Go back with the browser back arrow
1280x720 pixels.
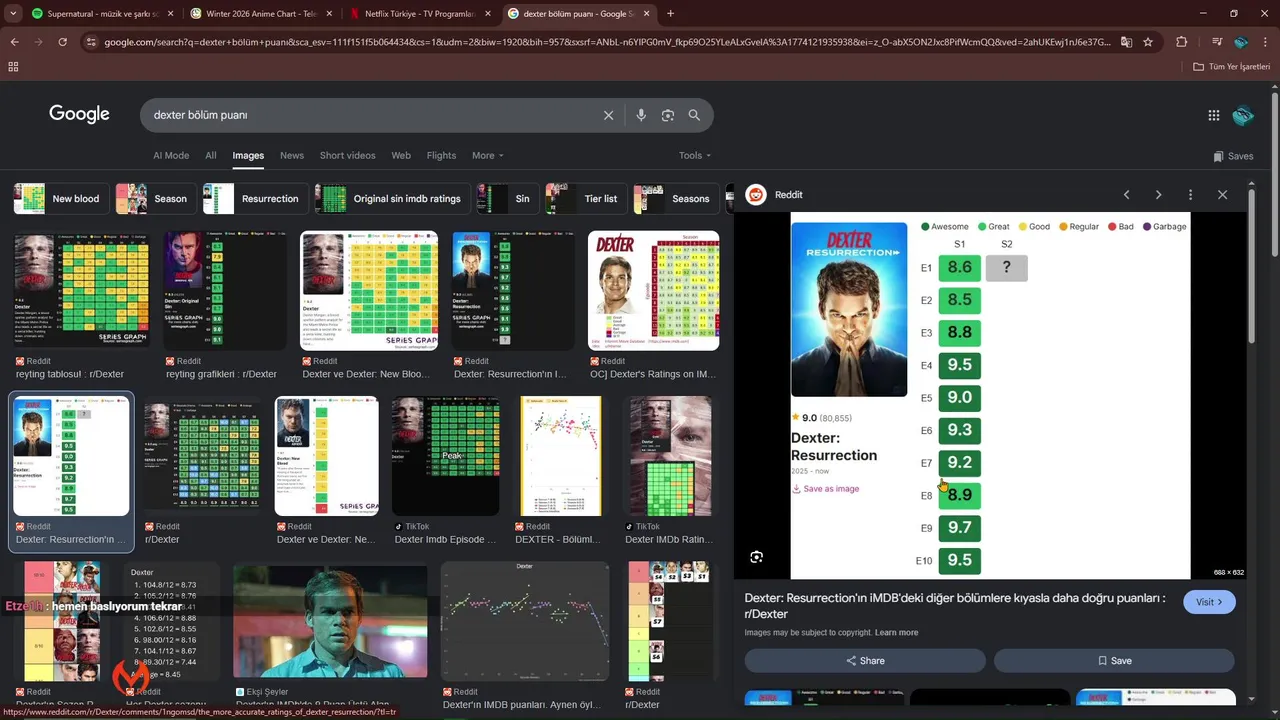14,42
